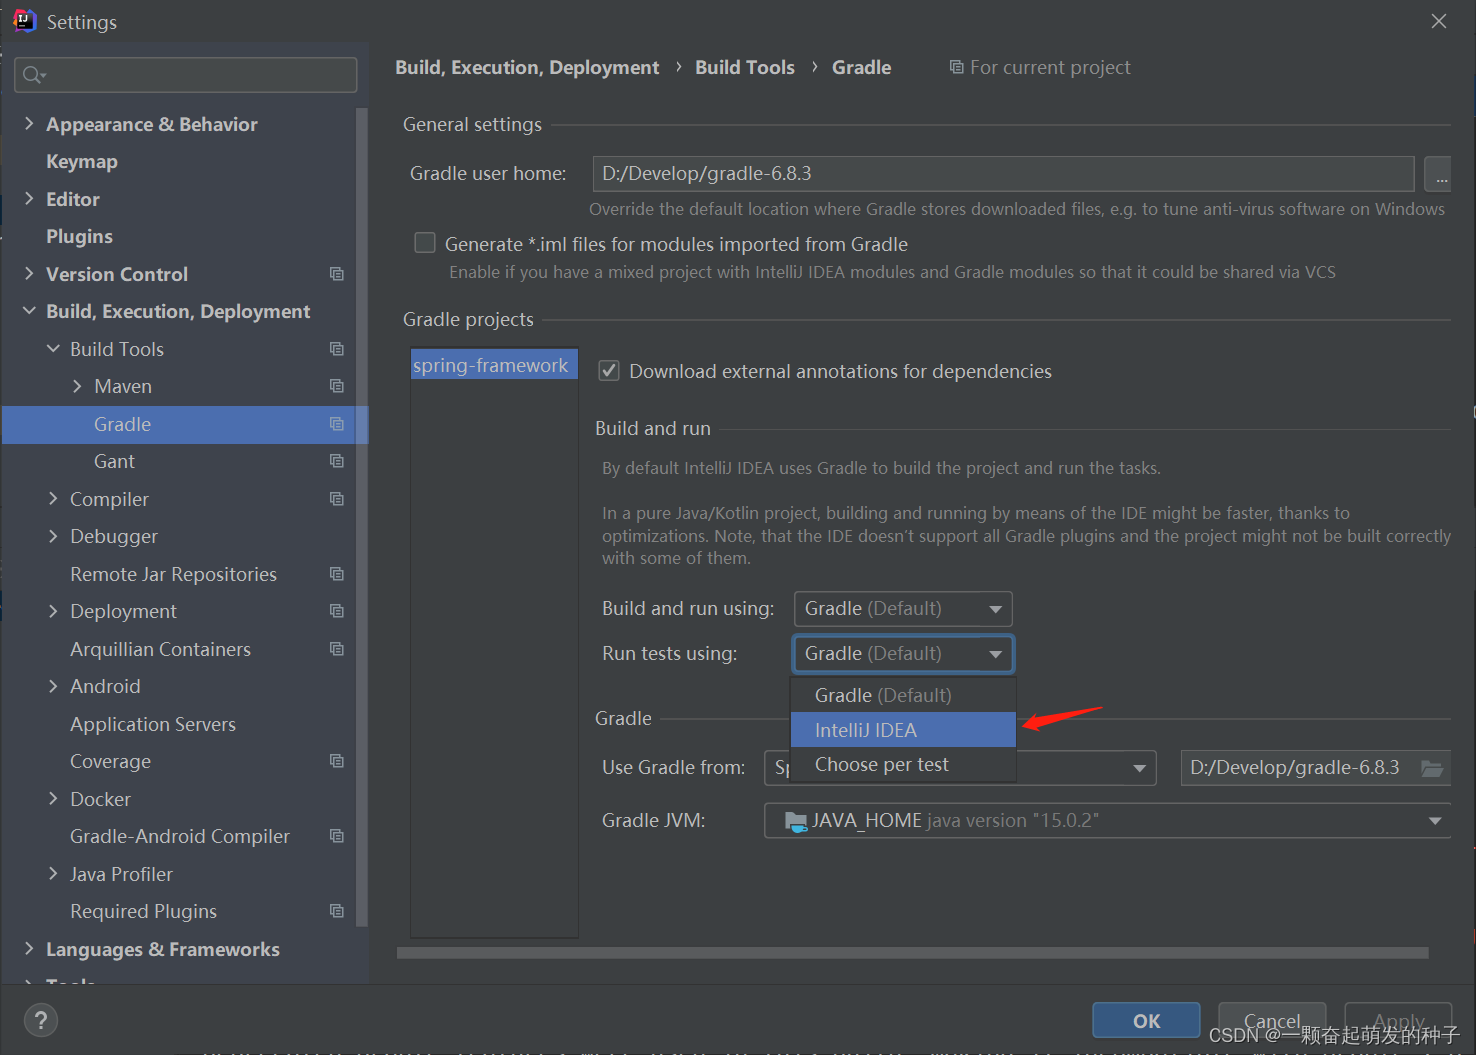Image resolution: width=1476 pixels, height=1055 pixels.
Task: Open Plugins settings page
Action: (x=79, y=236)
